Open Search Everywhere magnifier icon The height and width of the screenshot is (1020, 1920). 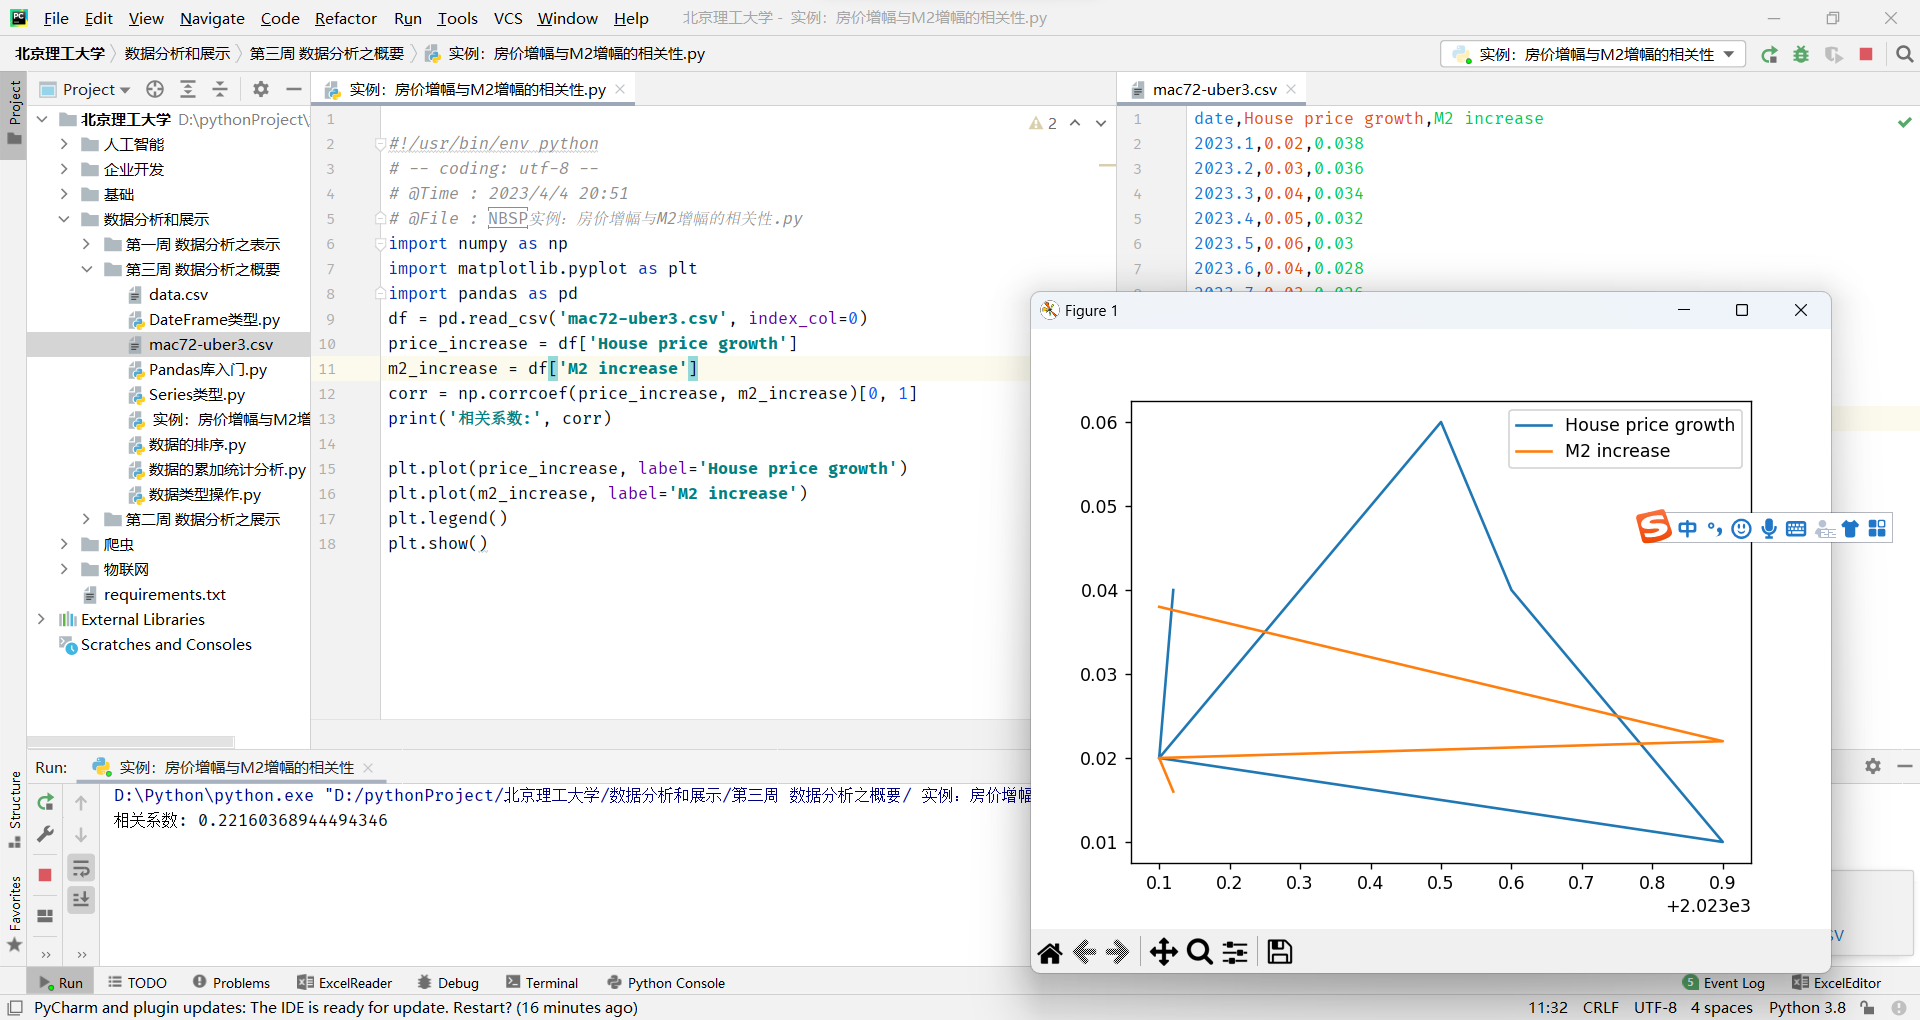point(1905,54)
